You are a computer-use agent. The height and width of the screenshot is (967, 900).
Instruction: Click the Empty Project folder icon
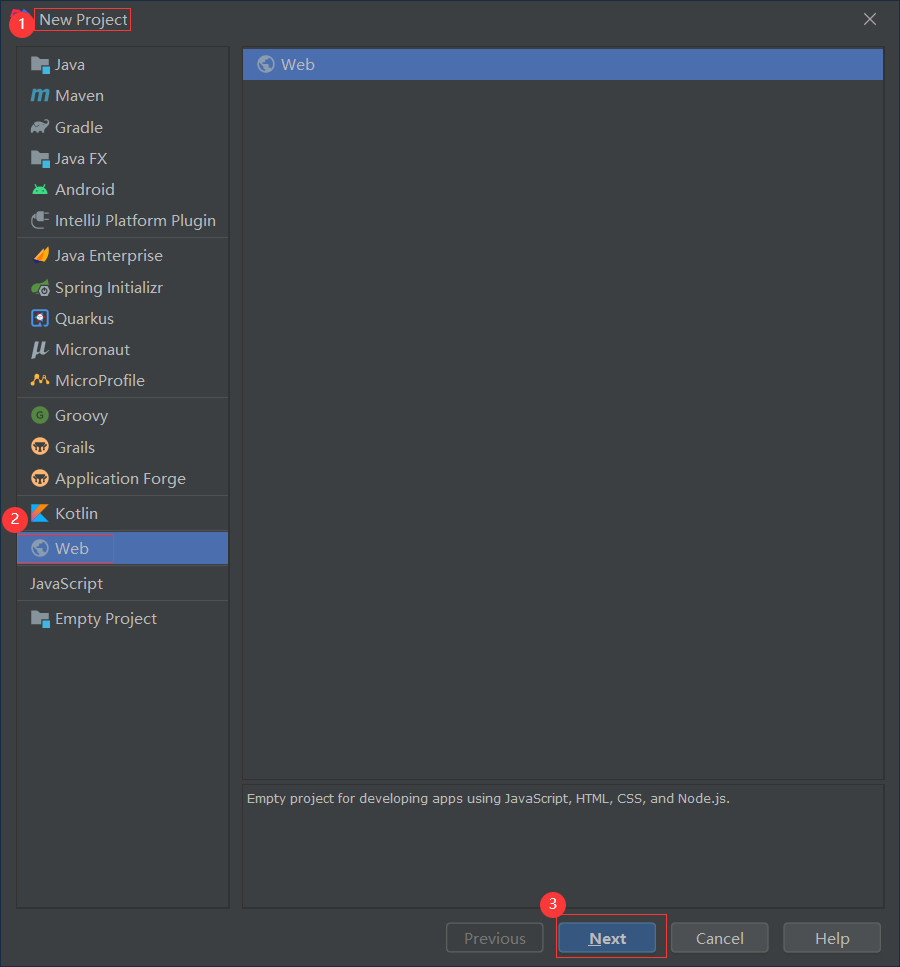coord(40,619)
